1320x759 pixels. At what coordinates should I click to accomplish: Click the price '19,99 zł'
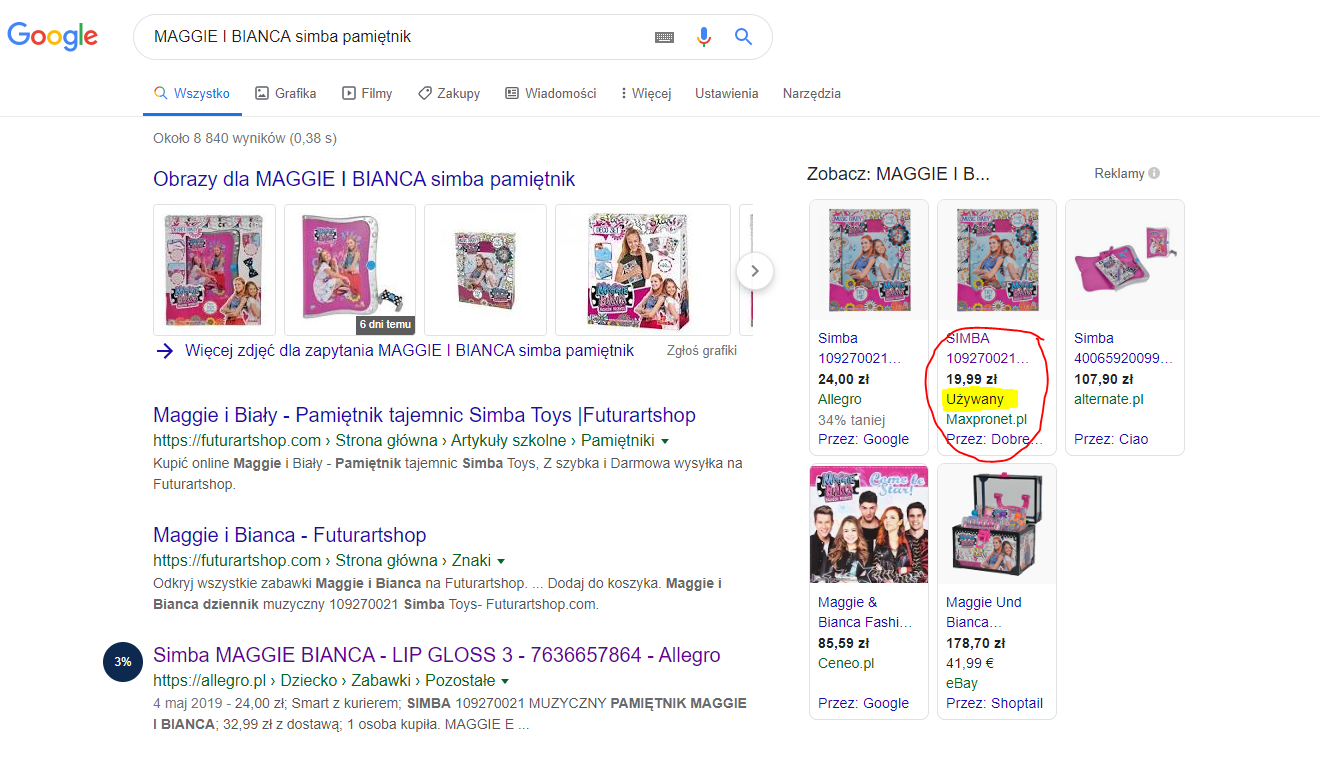(972, 379)
